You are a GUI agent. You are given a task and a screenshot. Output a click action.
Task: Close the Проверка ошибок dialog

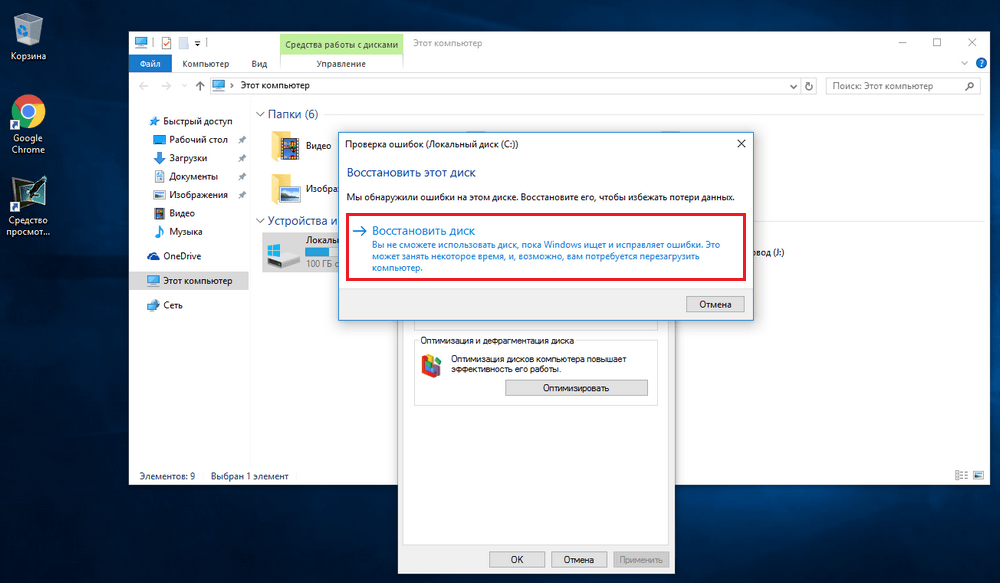[x=740, y=144]
